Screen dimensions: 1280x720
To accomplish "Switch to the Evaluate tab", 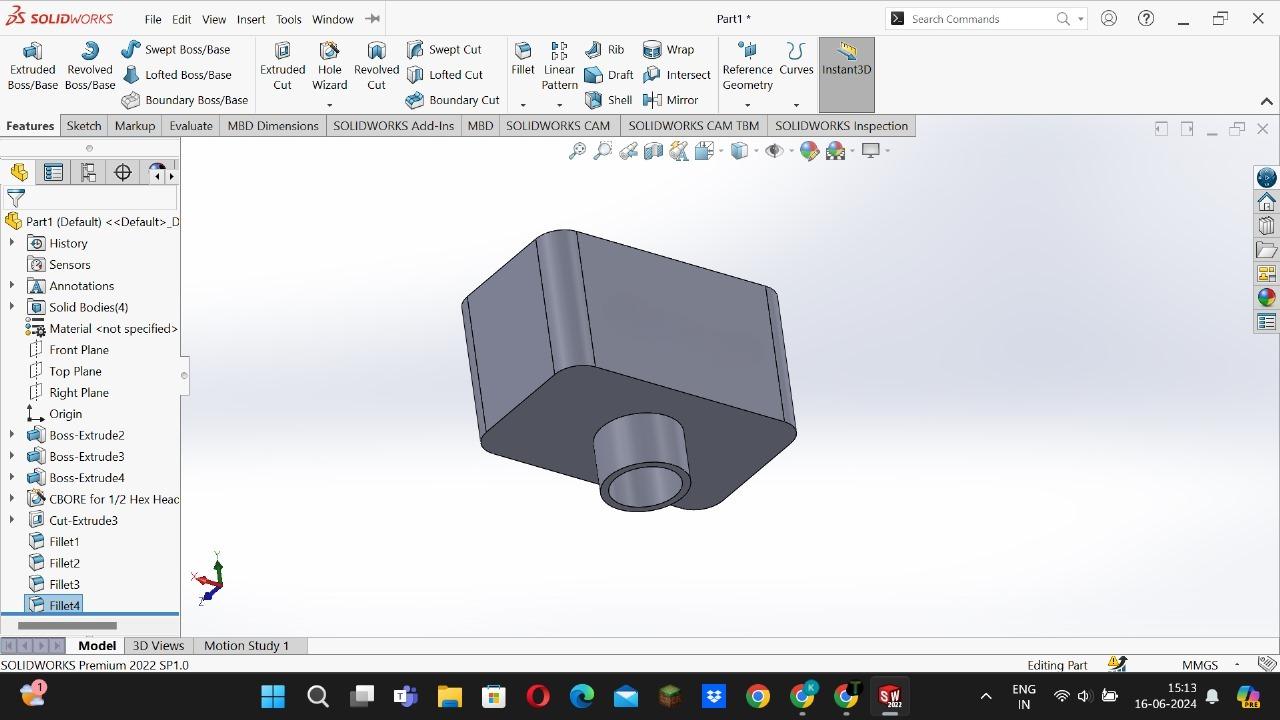I will coord(191,126).
